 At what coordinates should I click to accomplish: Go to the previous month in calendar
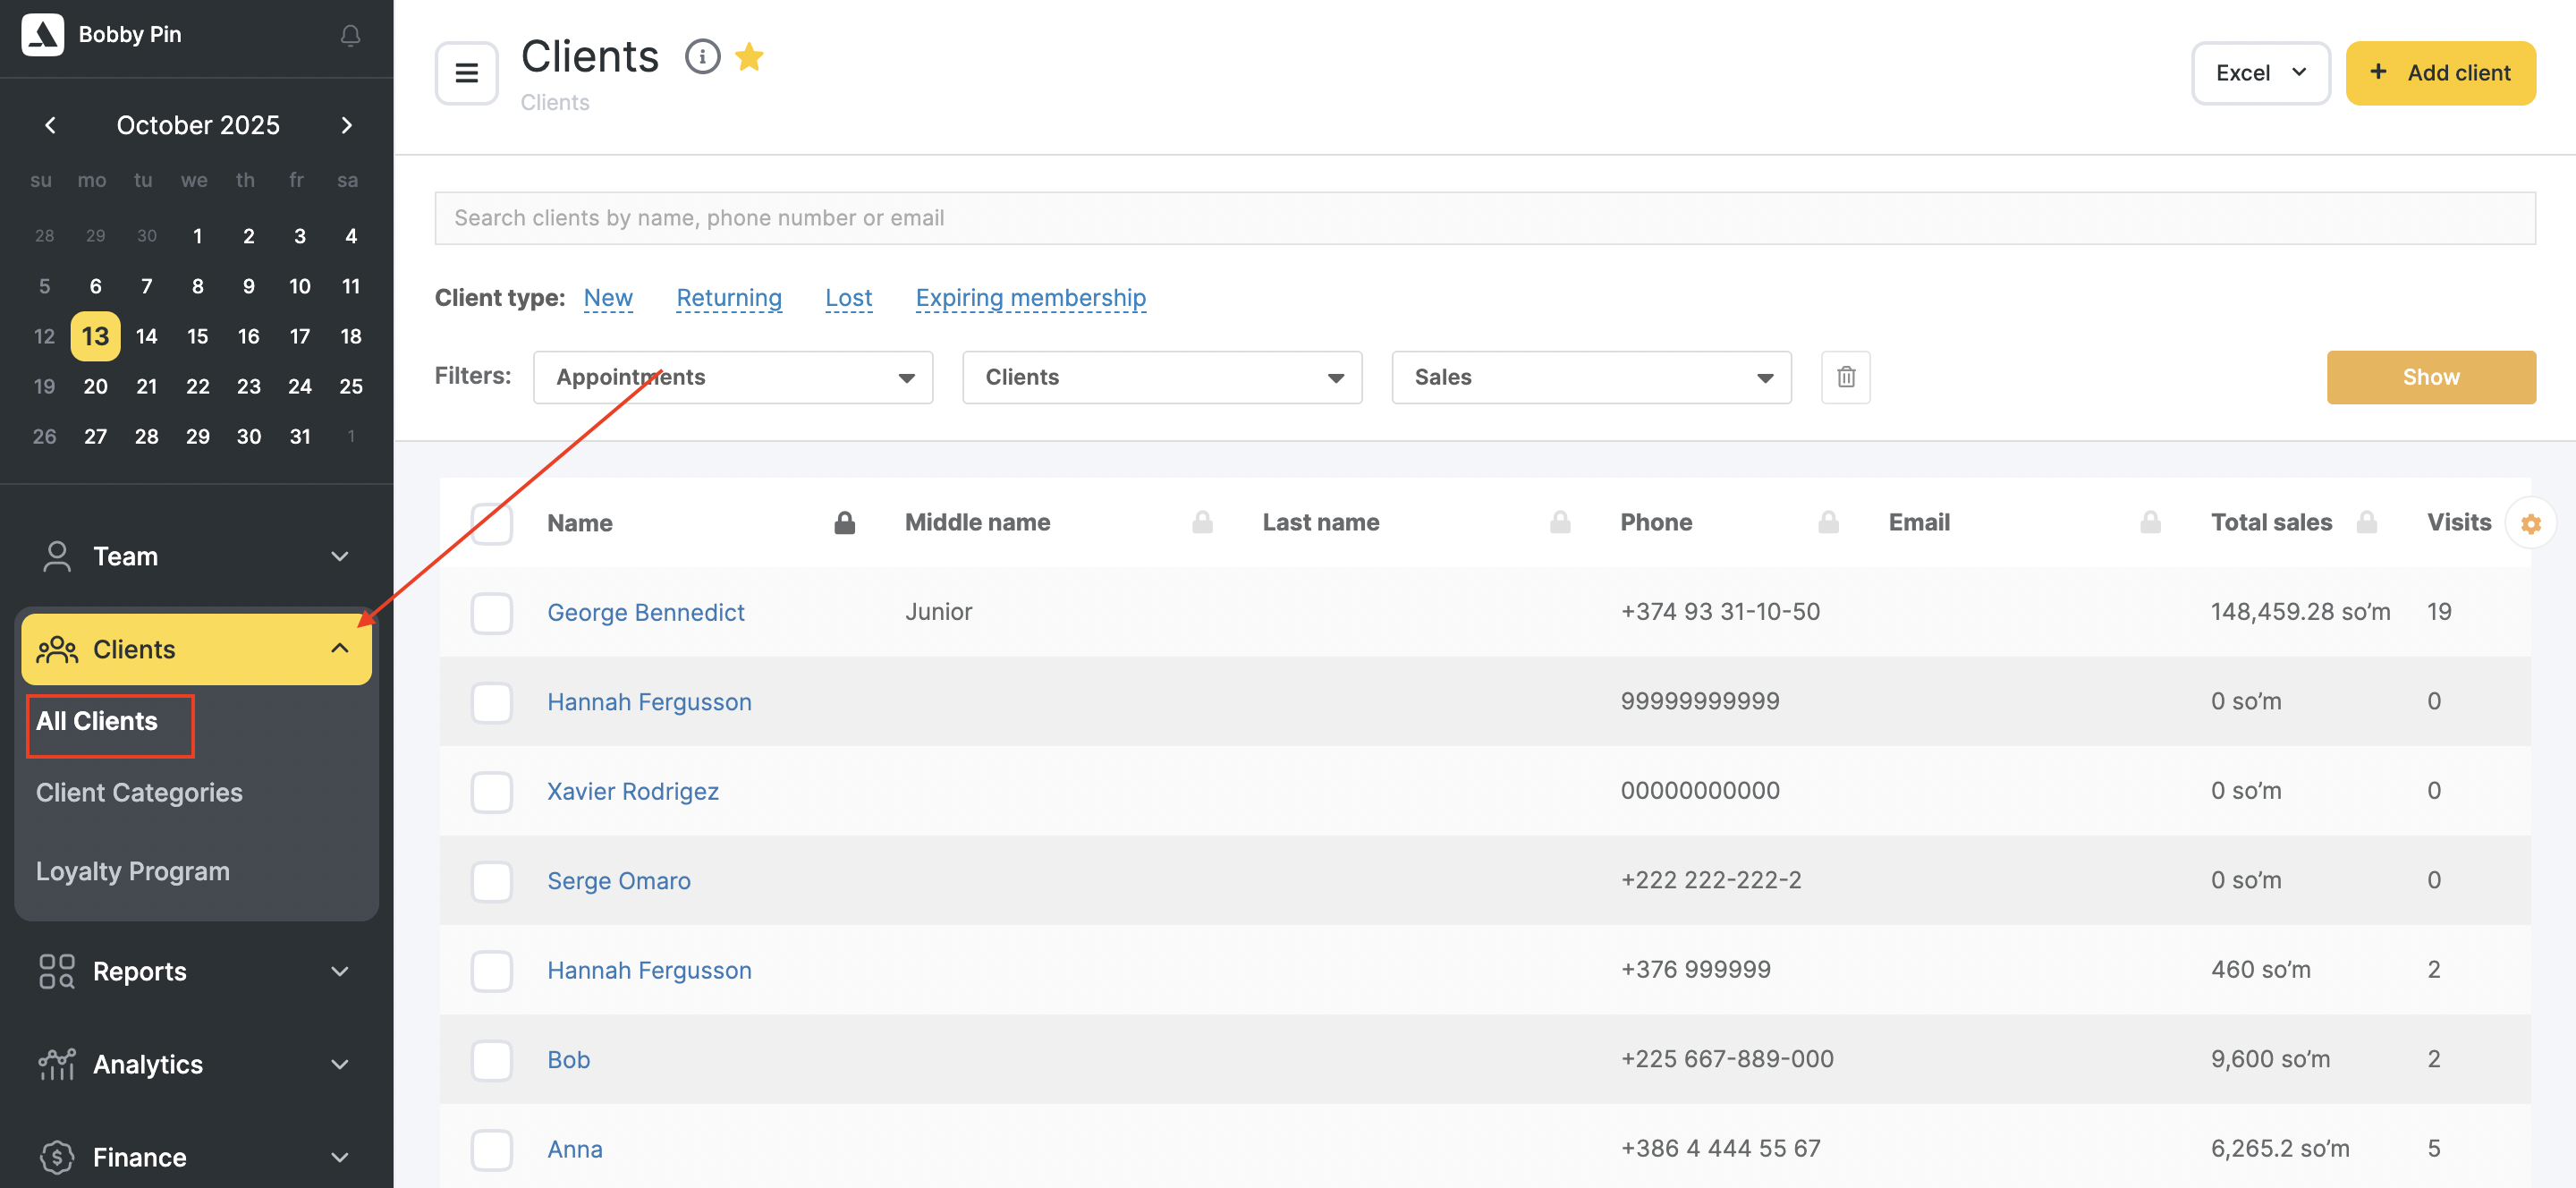coord(50,125)
